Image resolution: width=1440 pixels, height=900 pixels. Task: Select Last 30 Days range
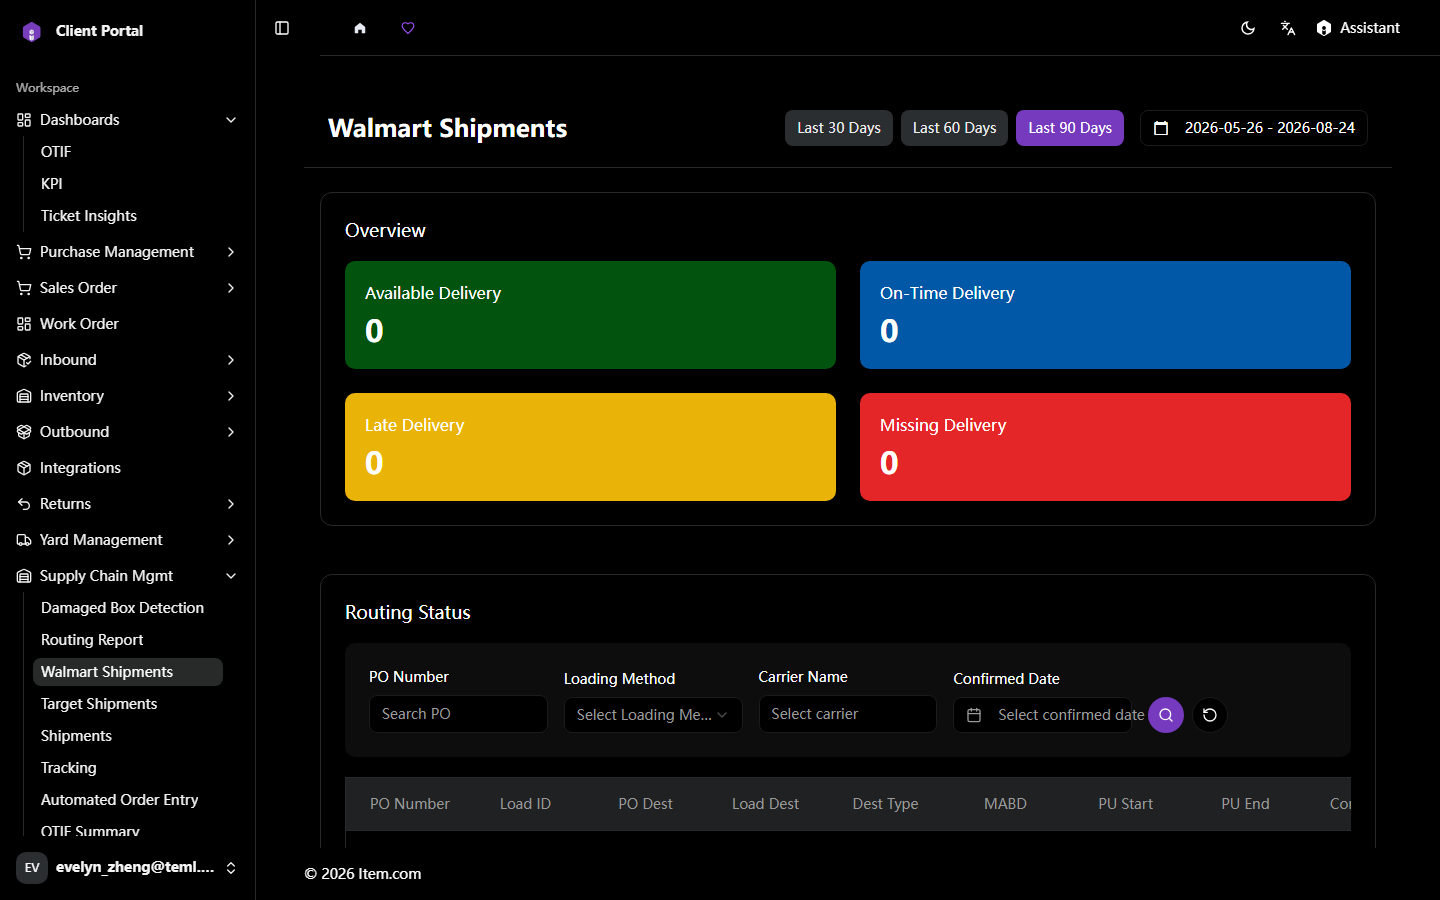click(x=839, y=128)
